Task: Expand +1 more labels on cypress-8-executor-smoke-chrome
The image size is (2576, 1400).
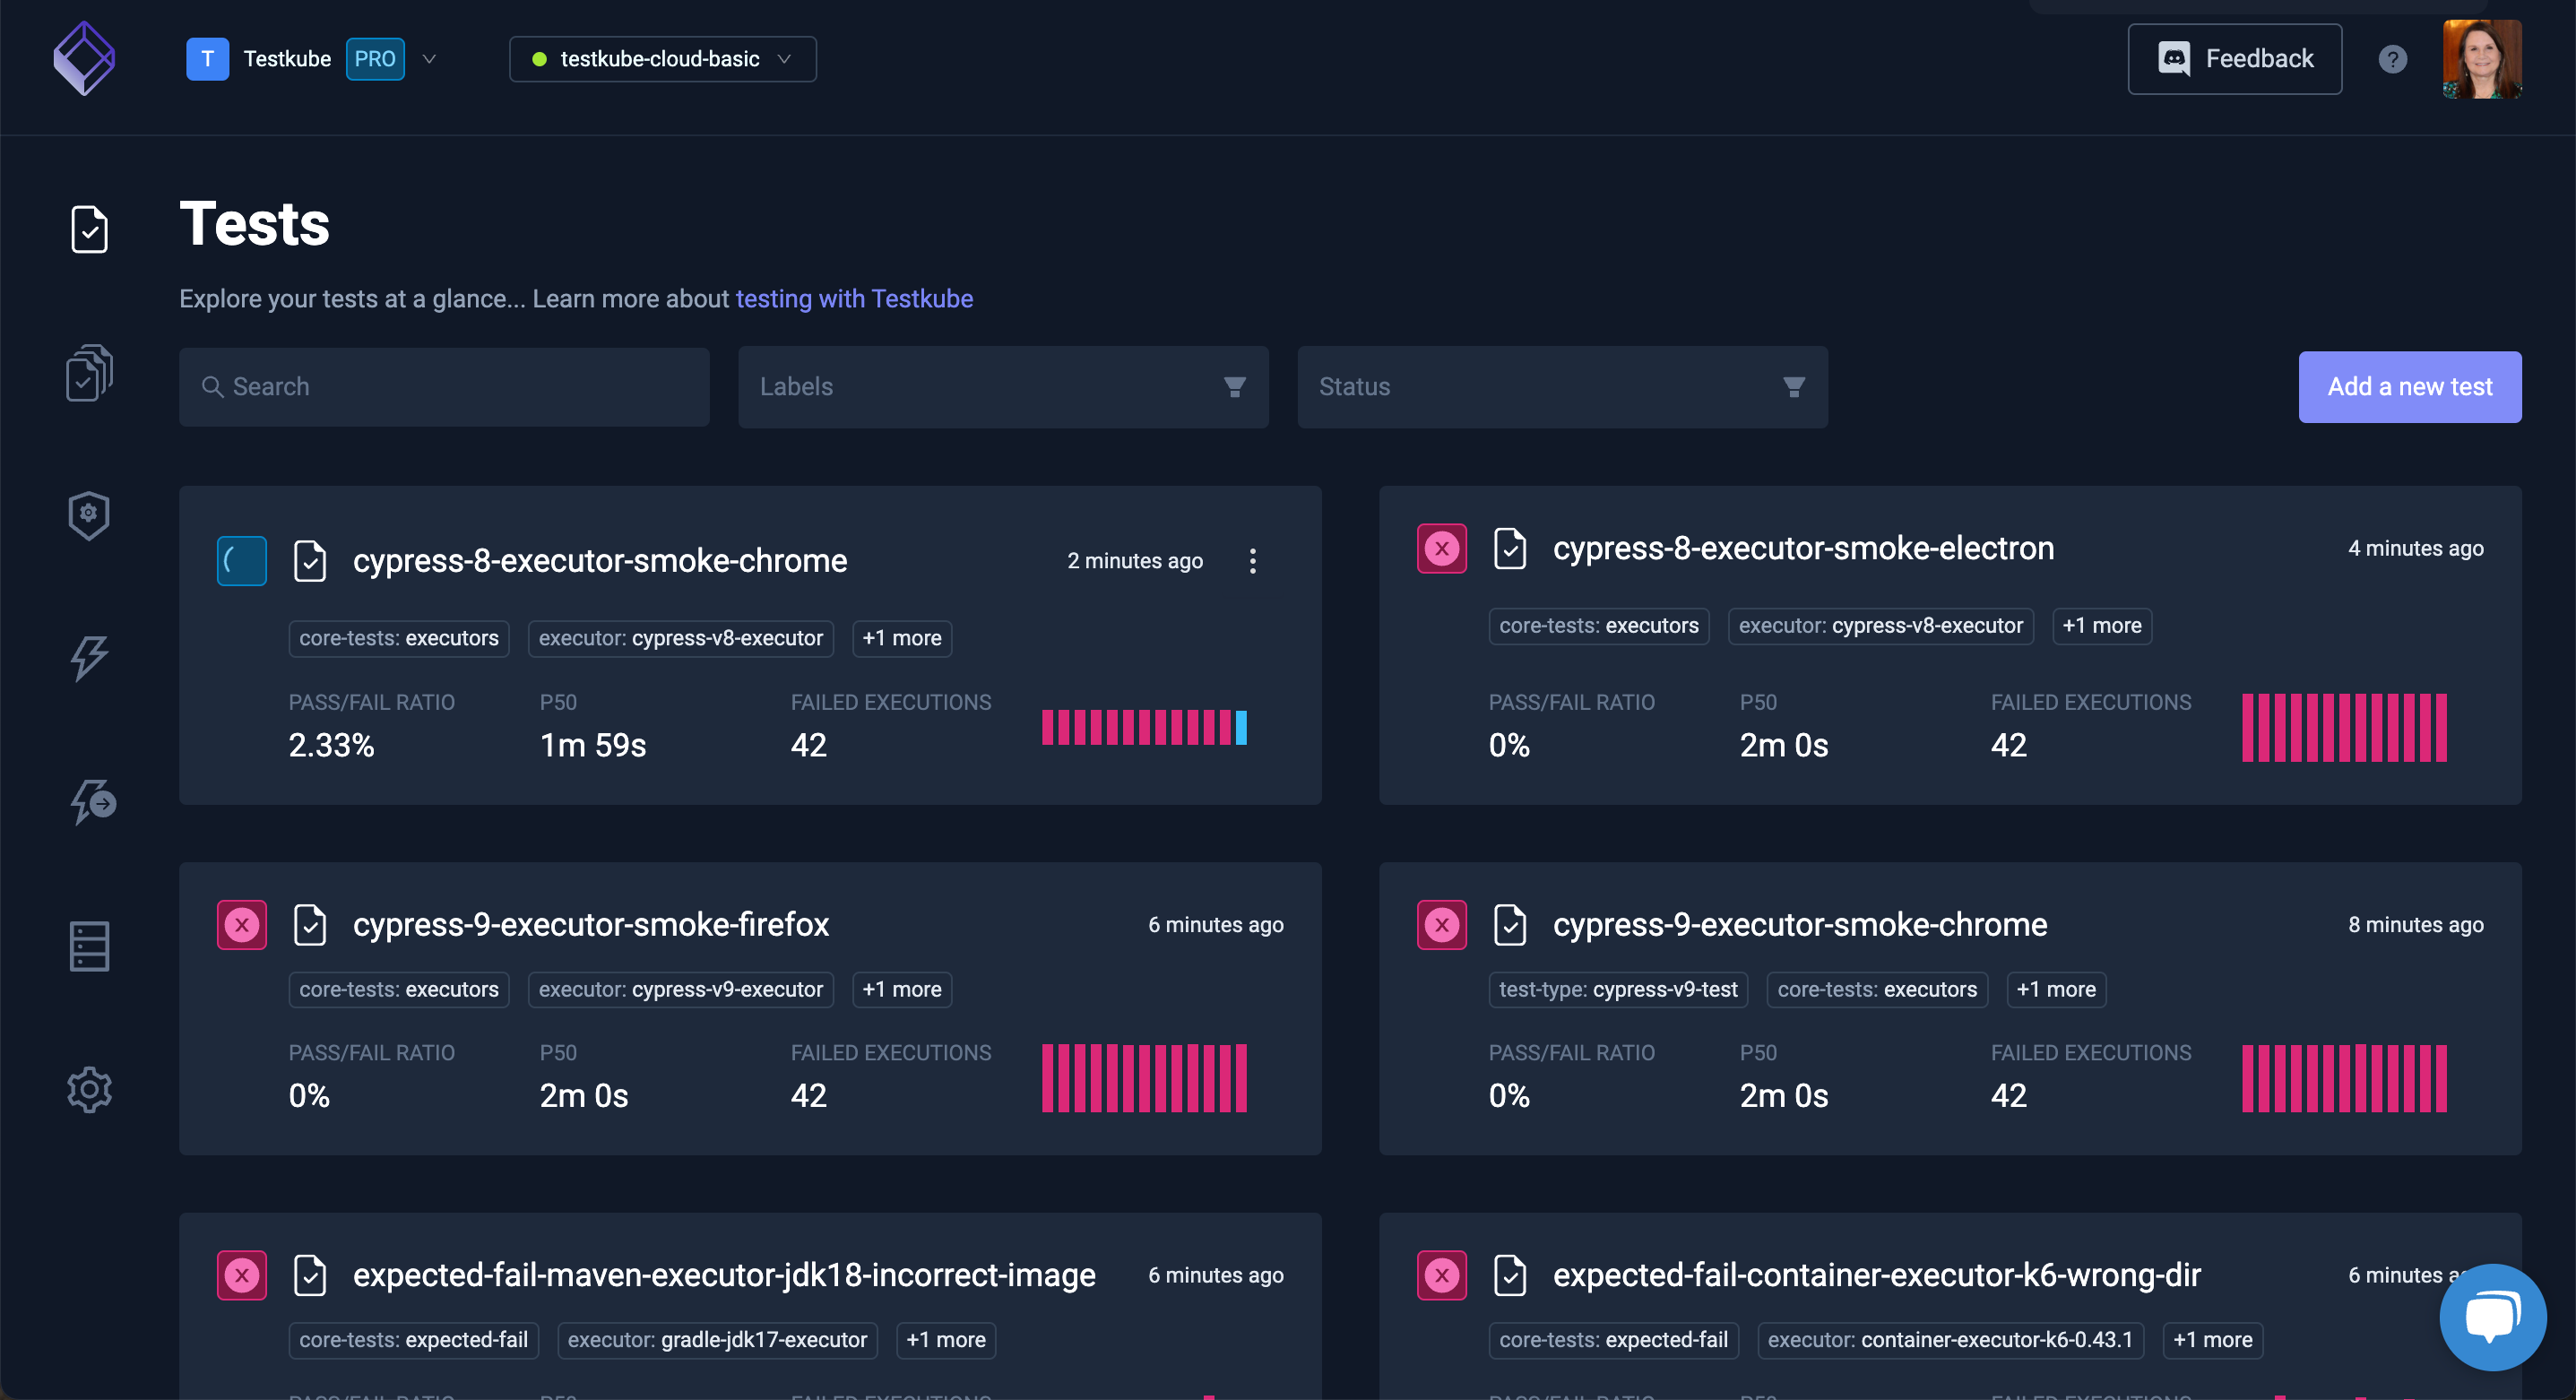Action: pyautogui.click(x=902, y=638)
